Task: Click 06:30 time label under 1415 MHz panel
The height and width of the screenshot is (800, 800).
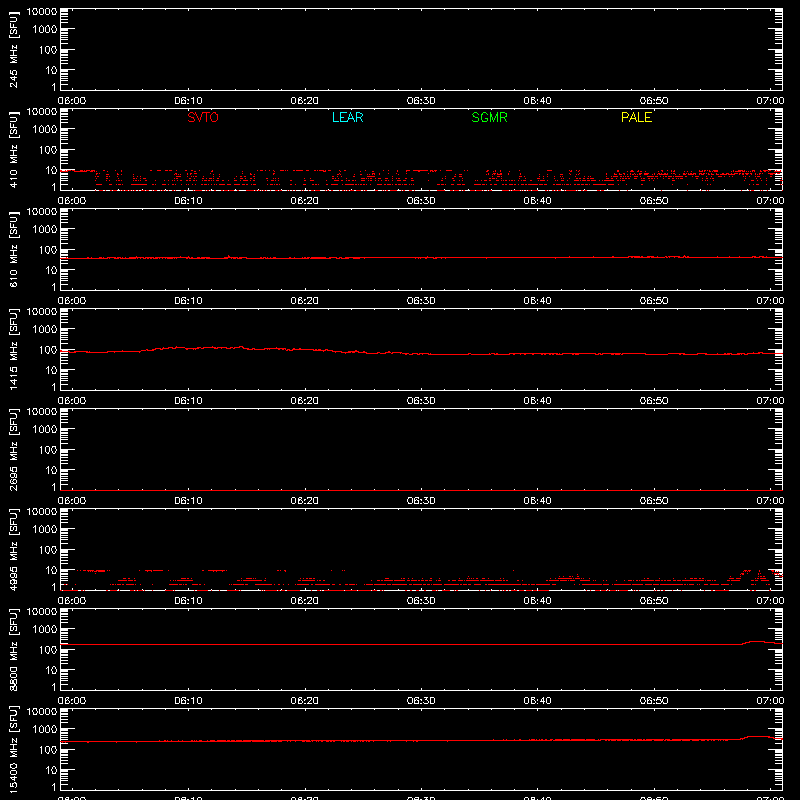Action: 421,401
